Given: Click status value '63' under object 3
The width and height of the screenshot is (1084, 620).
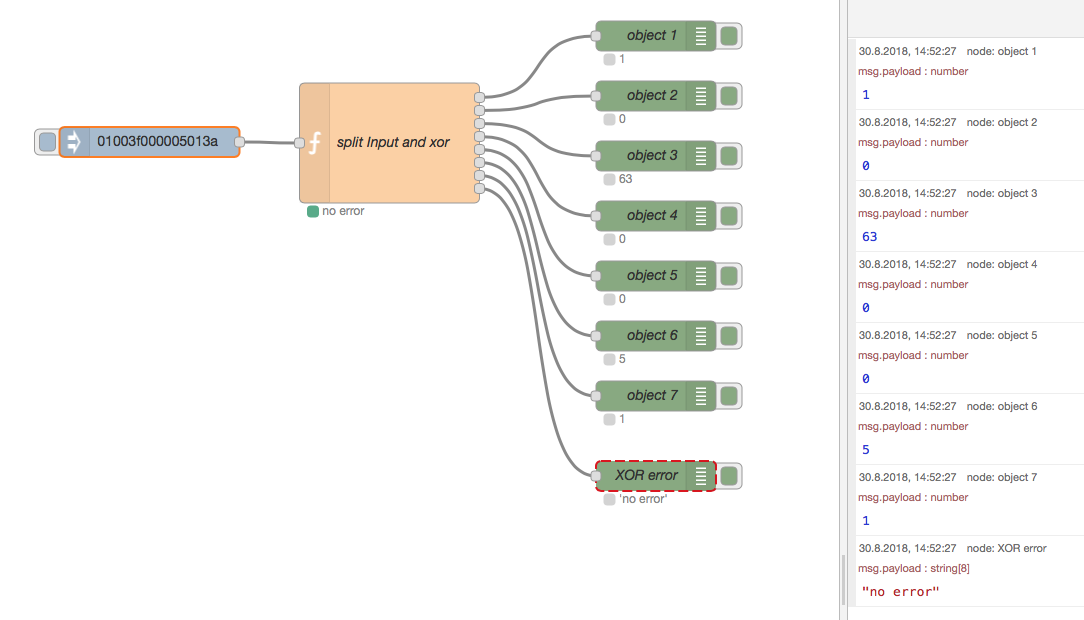Looking at the screenshot, I should (626, 179).
